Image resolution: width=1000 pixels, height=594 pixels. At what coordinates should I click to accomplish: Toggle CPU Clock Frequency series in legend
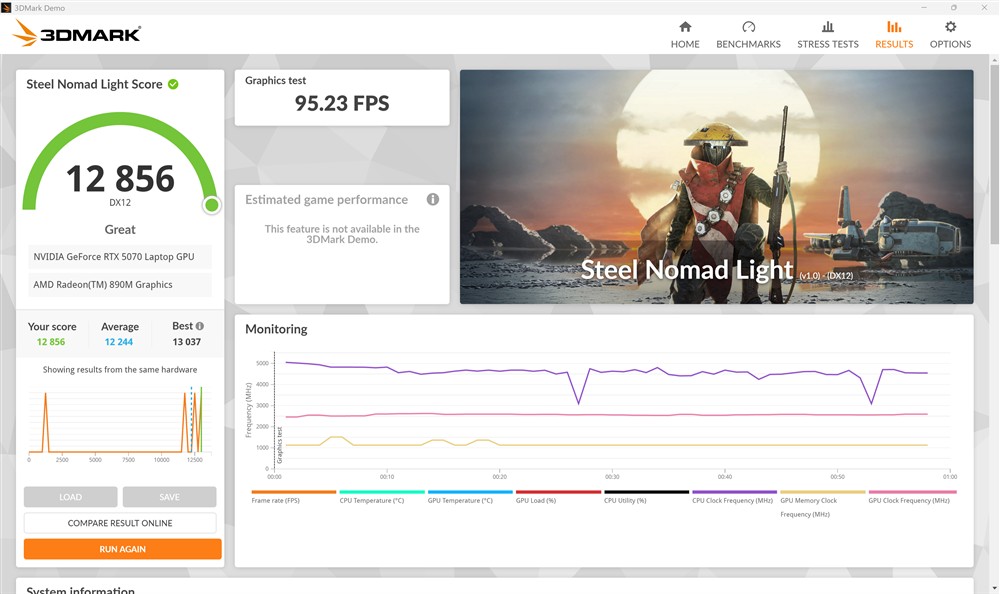pyautogui.click(x=734, y=500)
